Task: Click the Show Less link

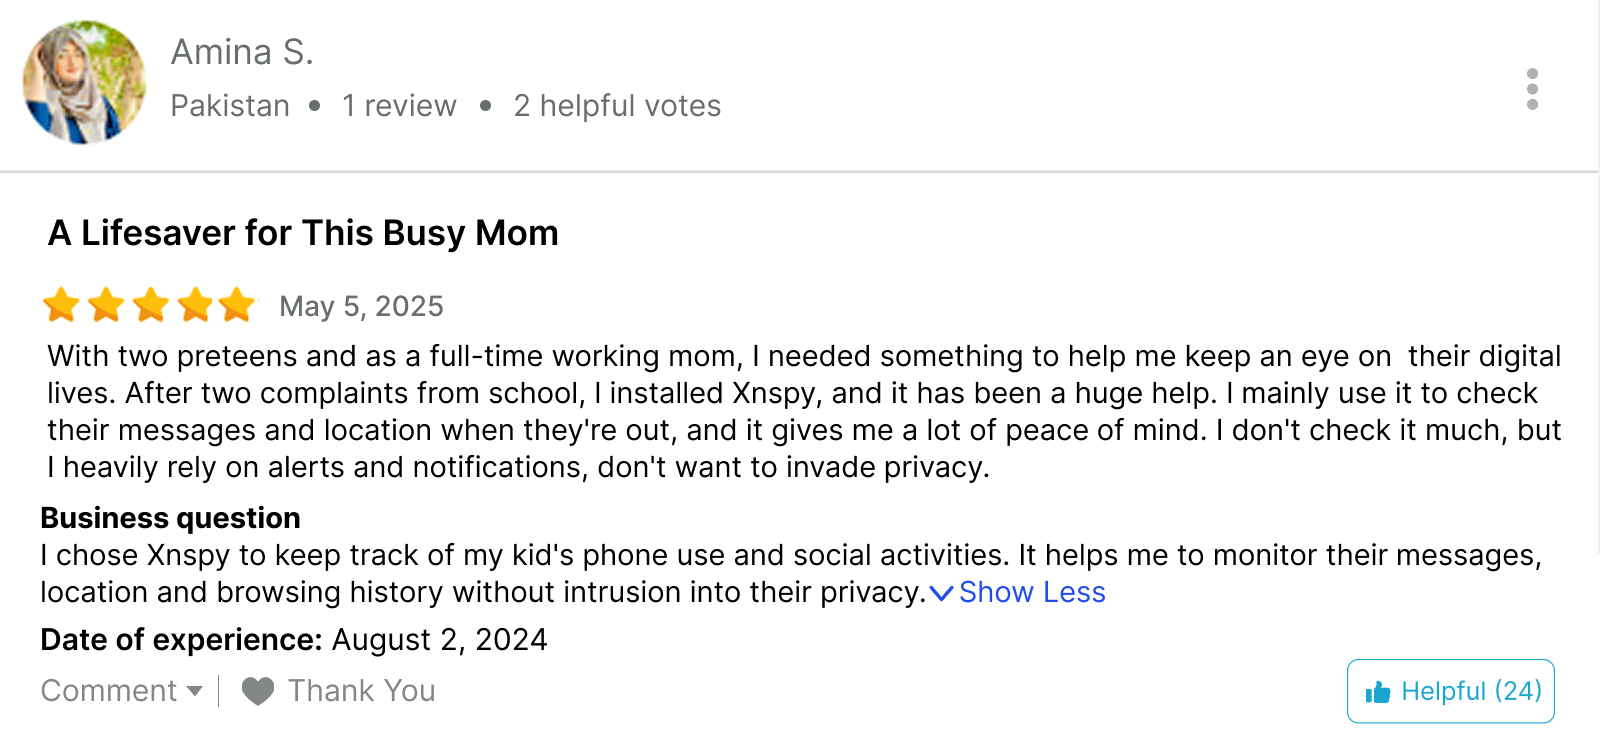Action: tap(1032, 592)
